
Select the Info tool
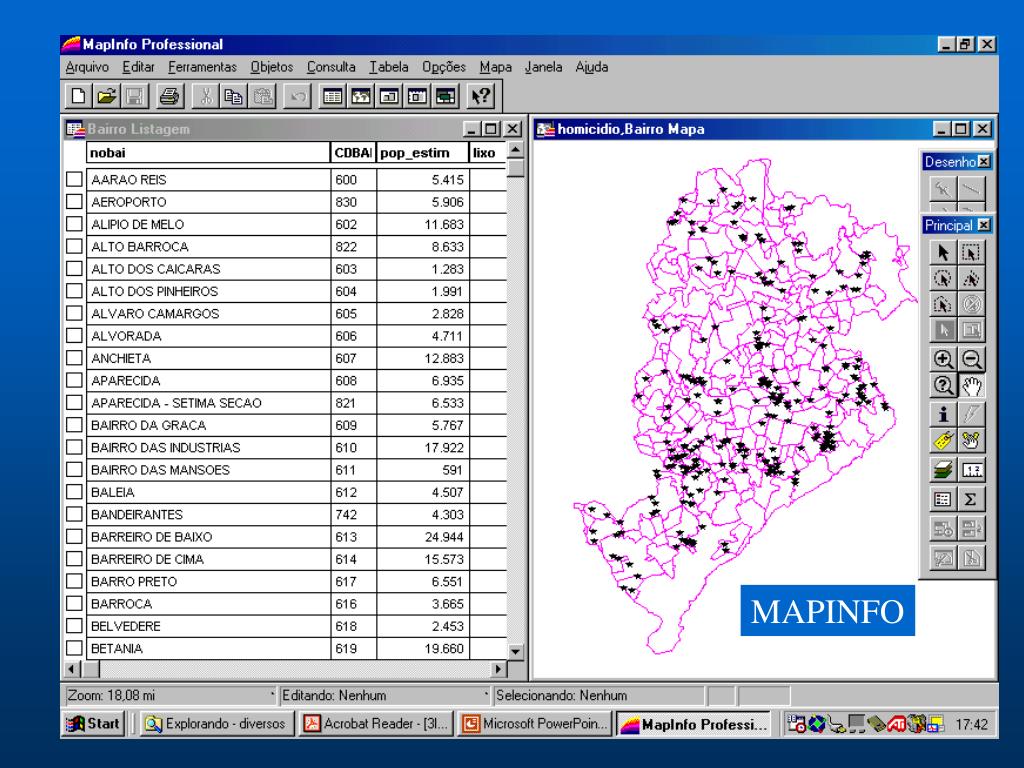942,414
